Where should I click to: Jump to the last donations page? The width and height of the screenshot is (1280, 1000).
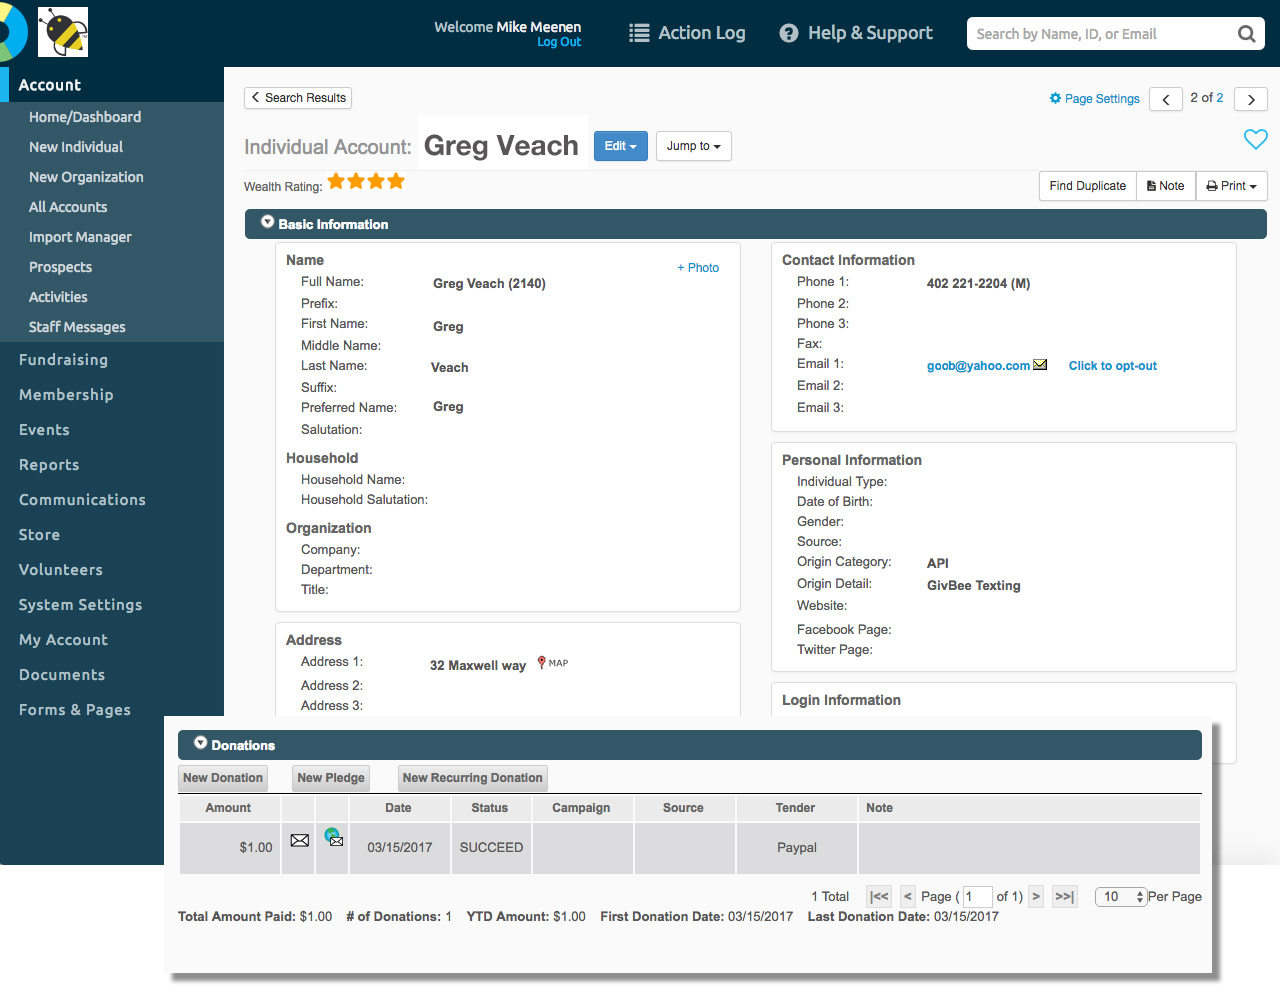[x=1064, y=897]
